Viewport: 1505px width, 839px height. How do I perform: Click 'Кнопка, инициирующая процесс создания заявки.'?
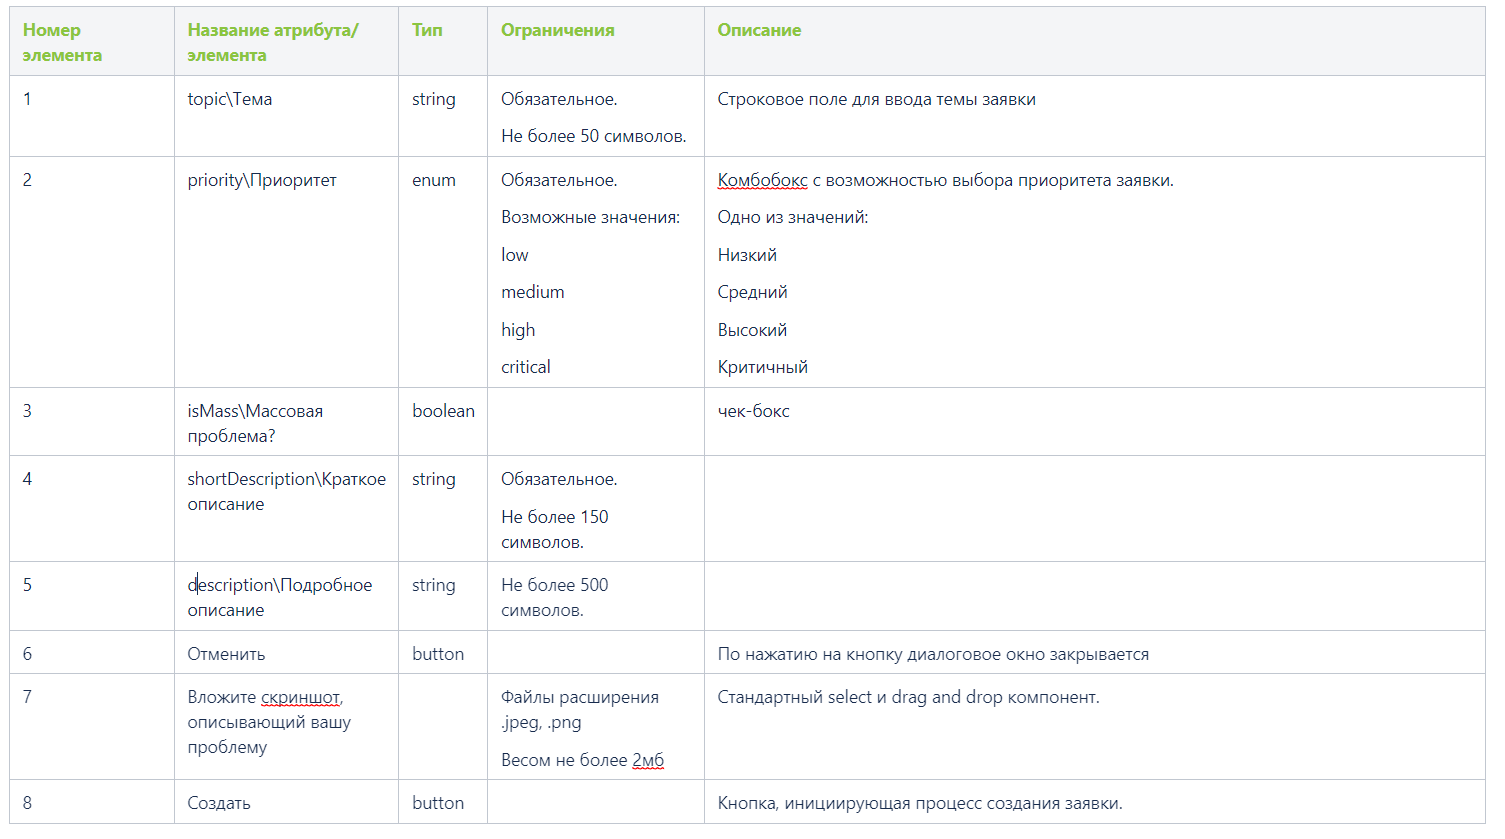click(920, 803)
